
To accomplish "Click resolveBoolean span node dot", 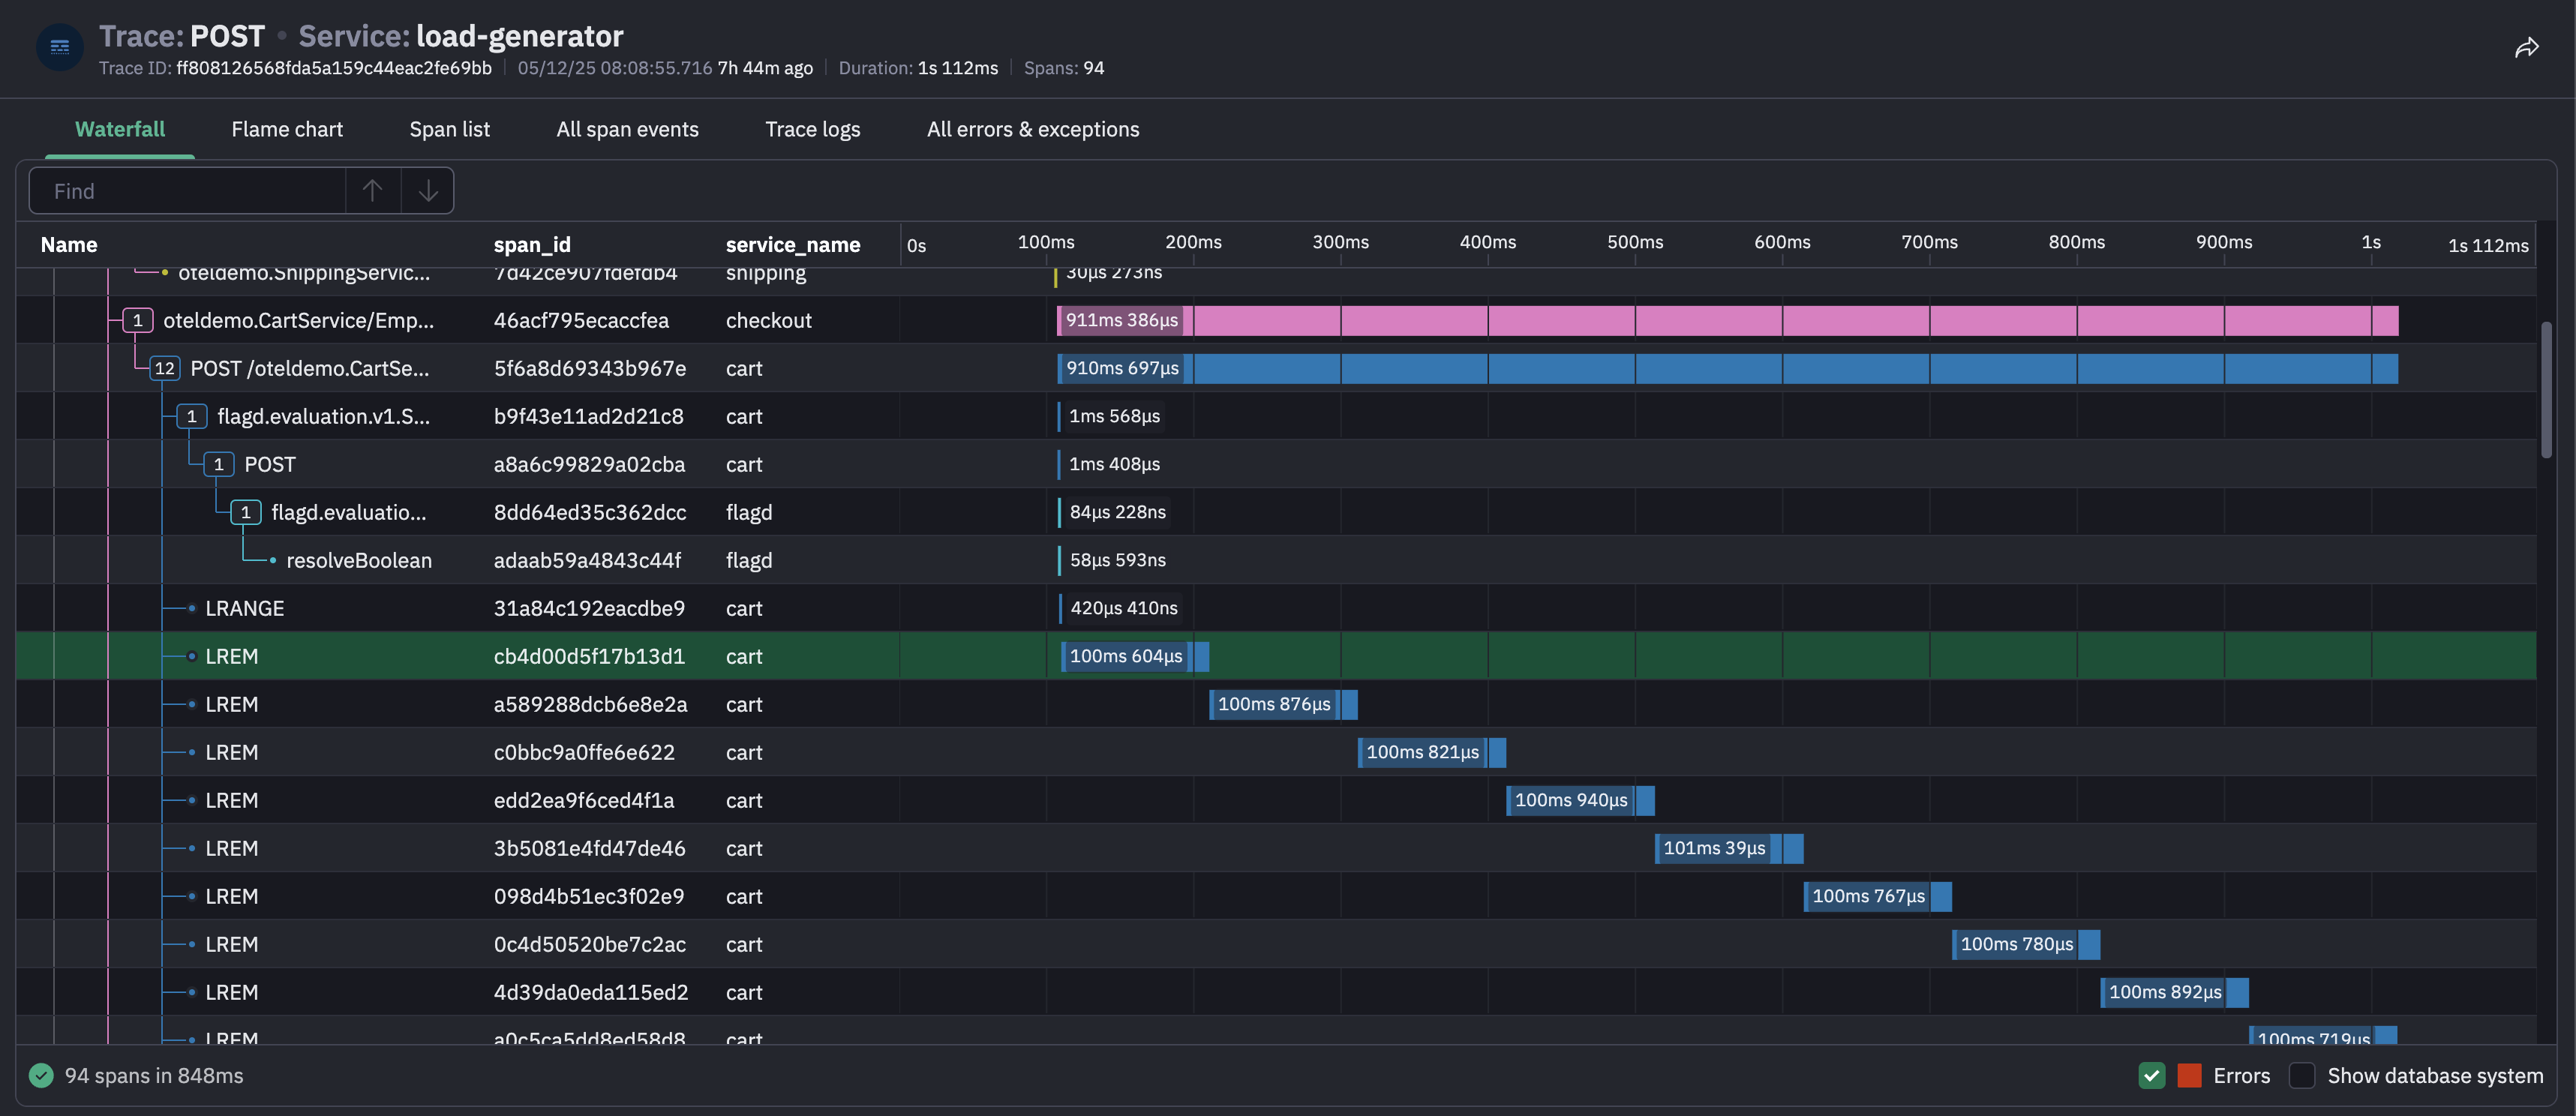I will 272,560.
